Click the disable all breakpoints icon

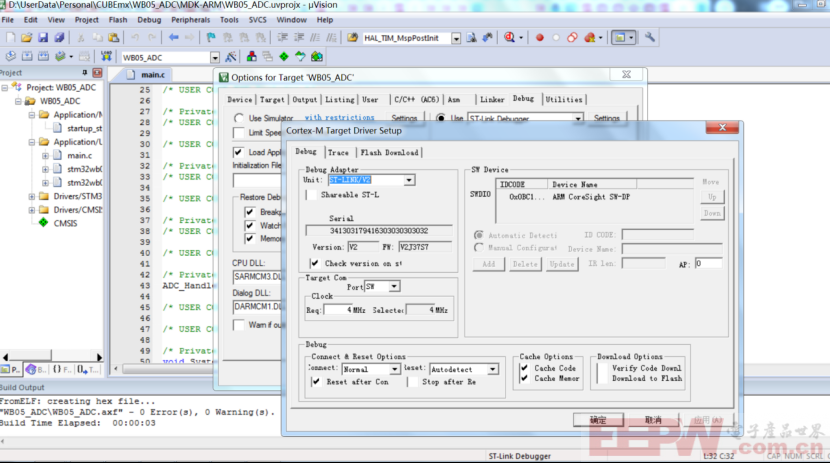572,38
